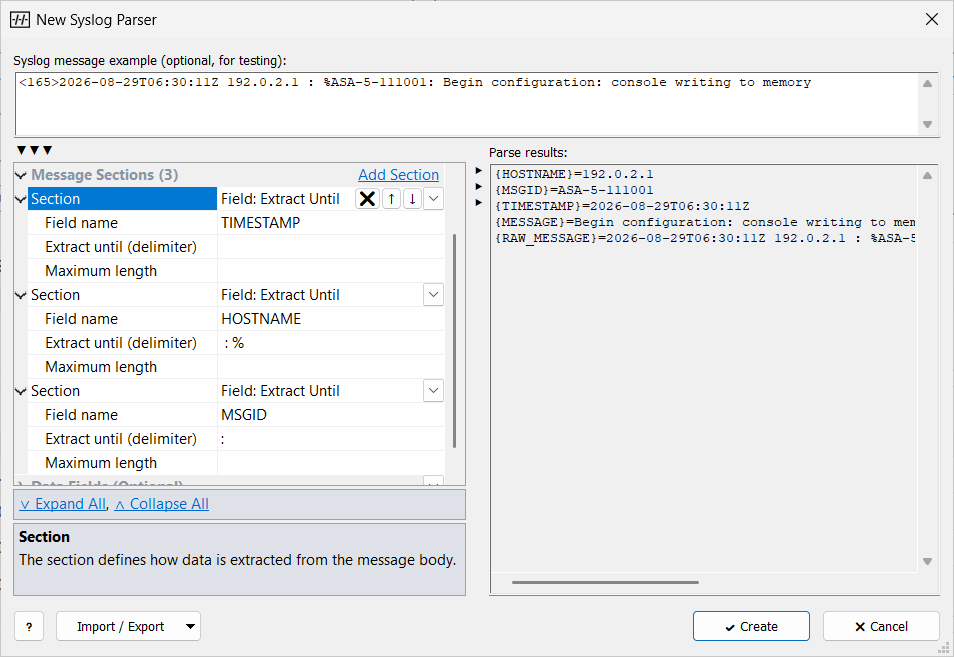Close the New Syslog Parser dialog
Screen dimensions: 954x657
click(x=931, y=19)
